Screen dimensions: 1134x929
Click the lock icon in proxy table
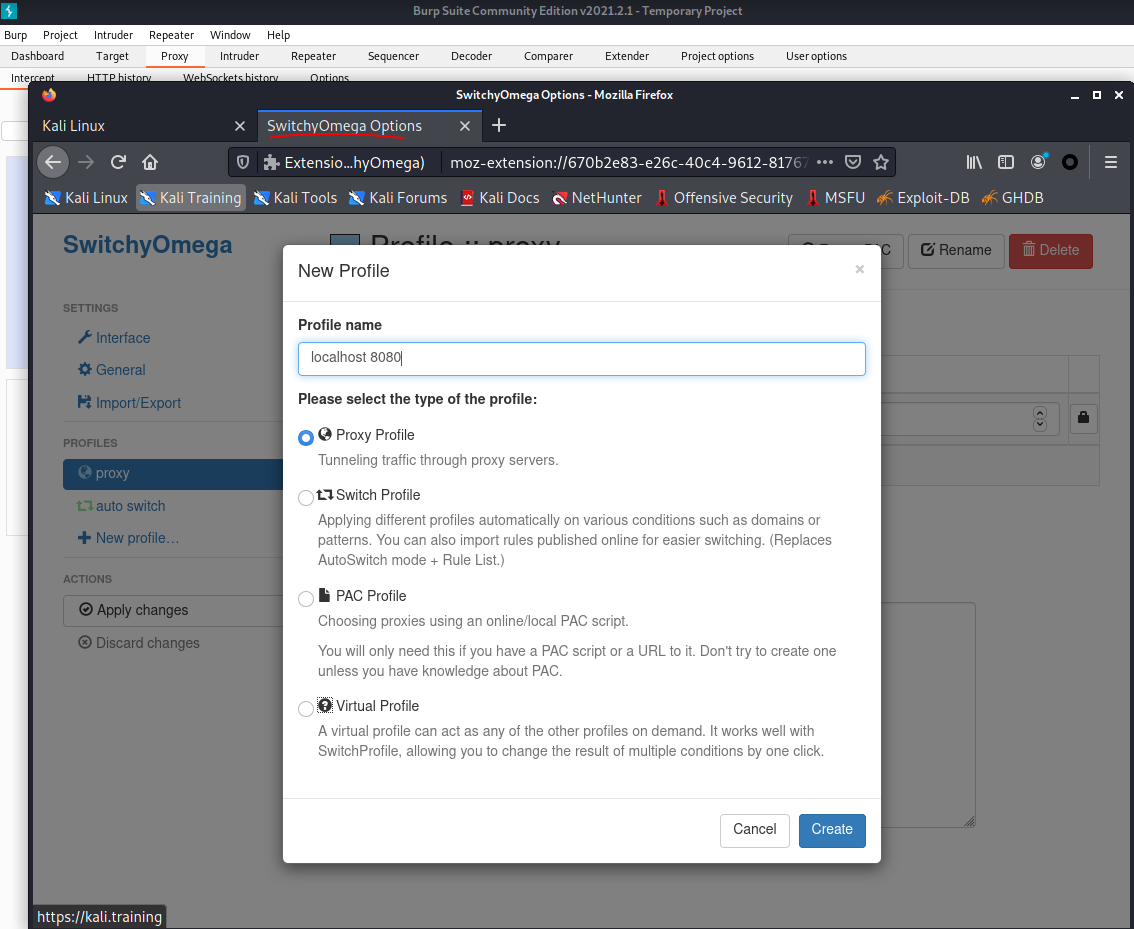pos(1083,418)
